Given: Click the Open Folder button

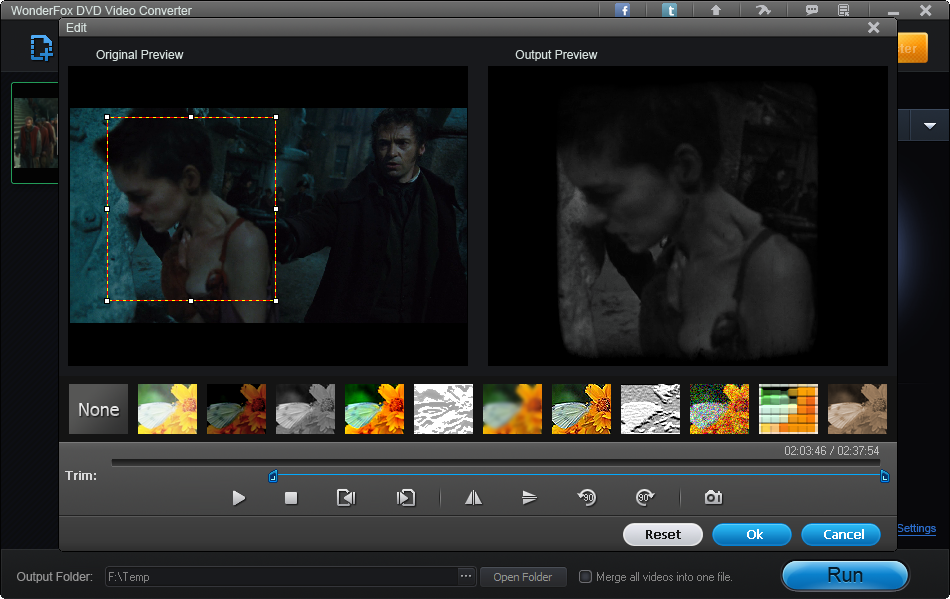Looking at the screenshot, I should (523, 577).
